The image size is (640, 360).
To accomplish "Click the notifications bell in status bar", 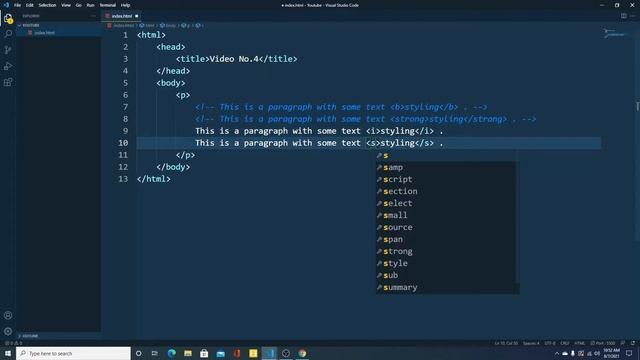I will point(633,343).
